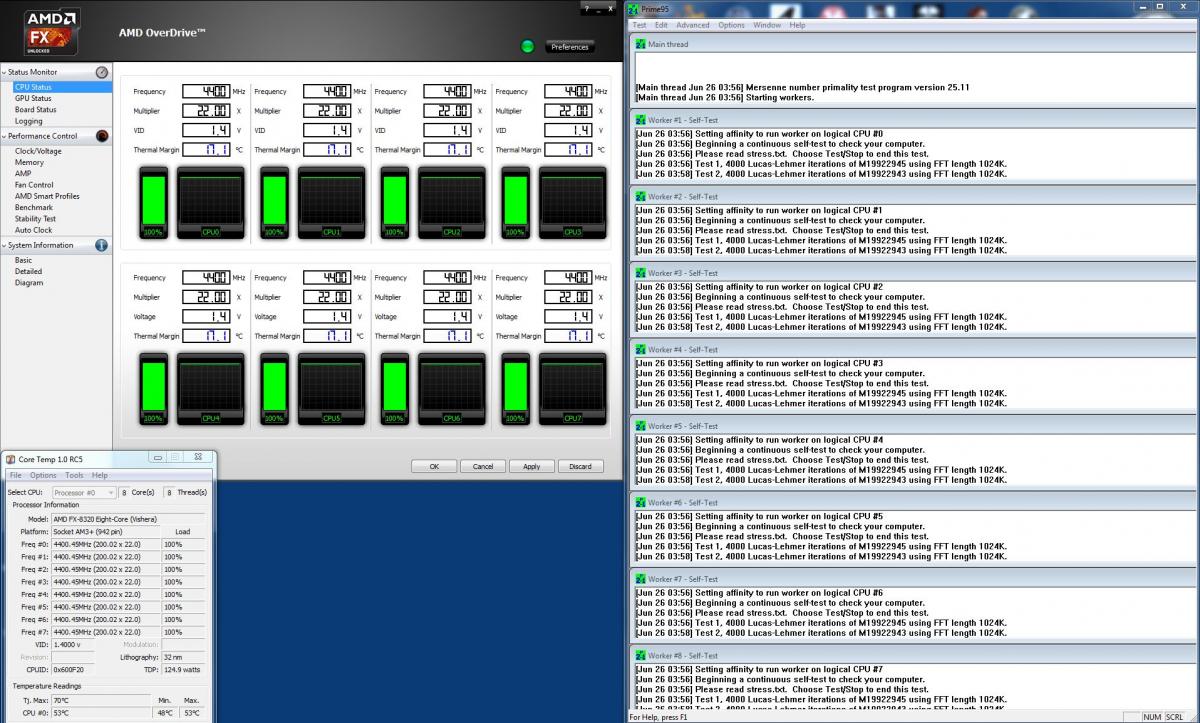Open Core Temp Tools menu

coord(74,475)
